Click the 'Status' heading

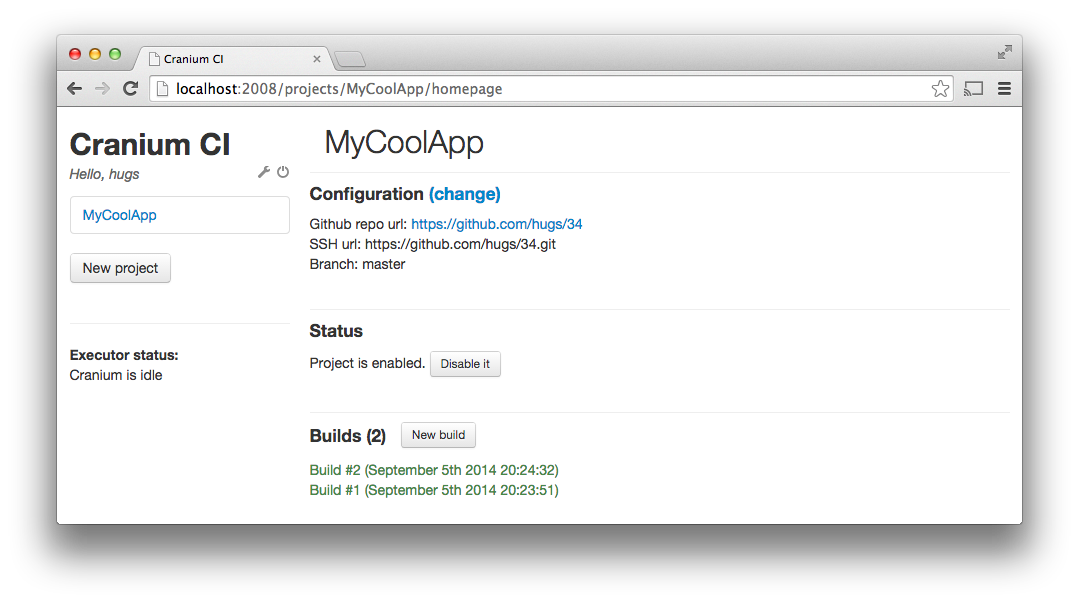[x=336, y=331]
